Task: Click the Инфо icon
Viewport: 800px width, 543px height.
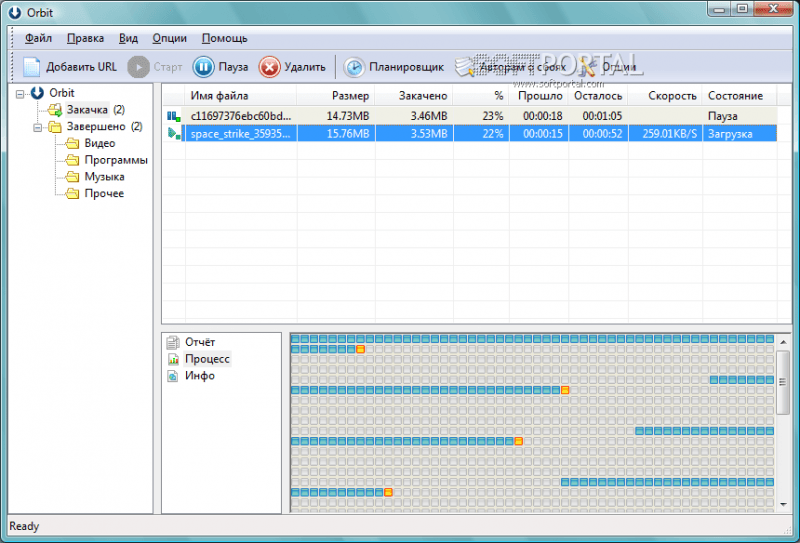Action: pos(173,376)
